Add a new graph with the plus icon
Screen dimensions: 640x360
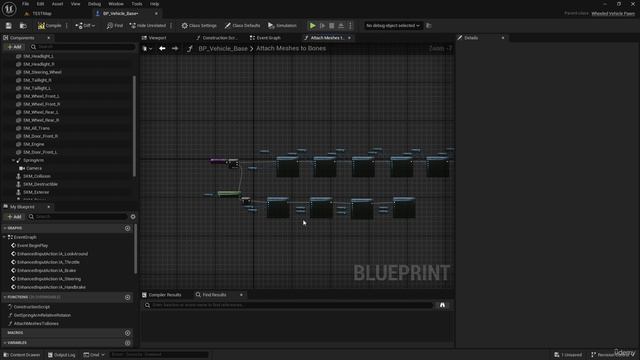[127, 228]
